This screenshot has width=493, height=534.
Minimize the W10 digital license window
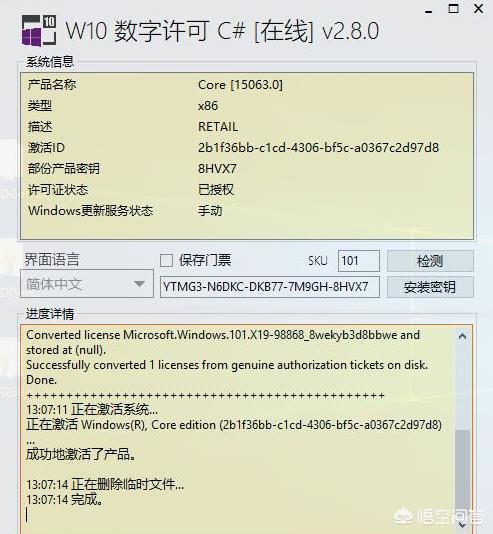(x=429, y=10)
